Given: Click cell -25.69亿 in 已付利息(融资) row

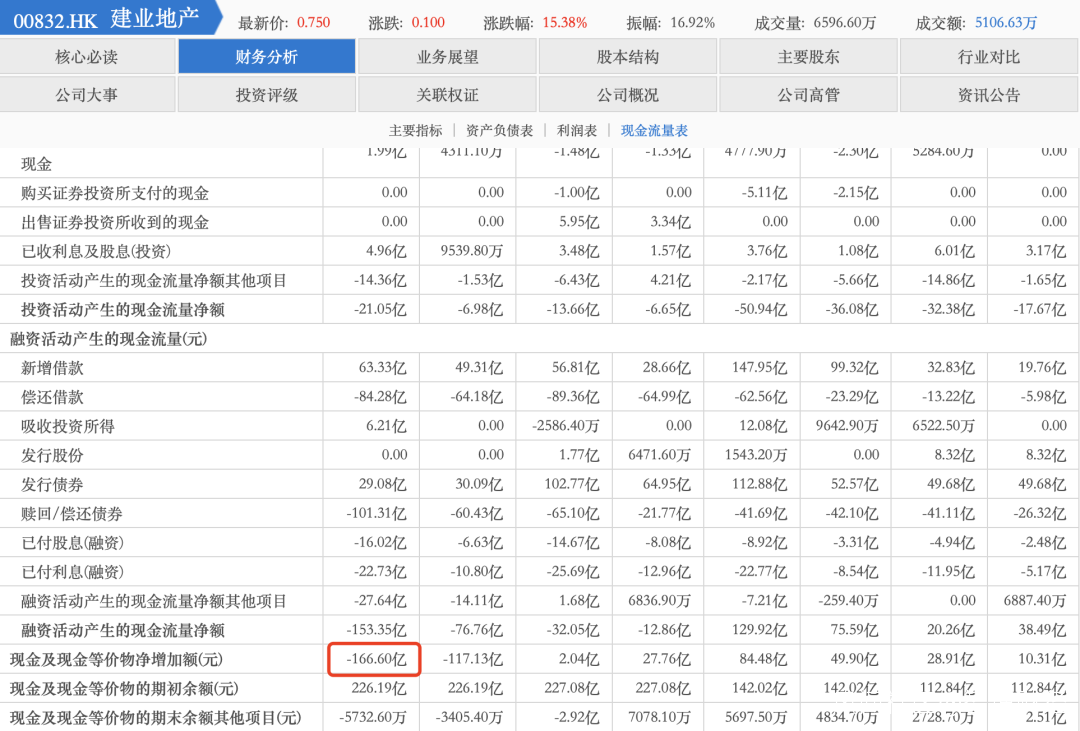Looking at the screenshot, I should pos(573,572).
